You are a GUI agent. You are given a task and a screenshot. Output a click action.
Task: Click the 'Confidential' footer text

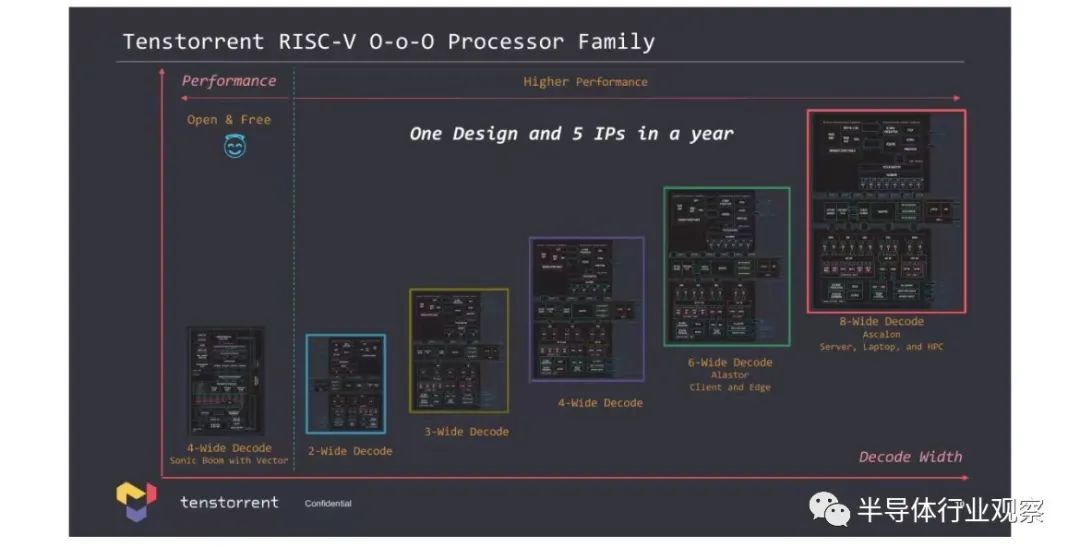(328, 504)
